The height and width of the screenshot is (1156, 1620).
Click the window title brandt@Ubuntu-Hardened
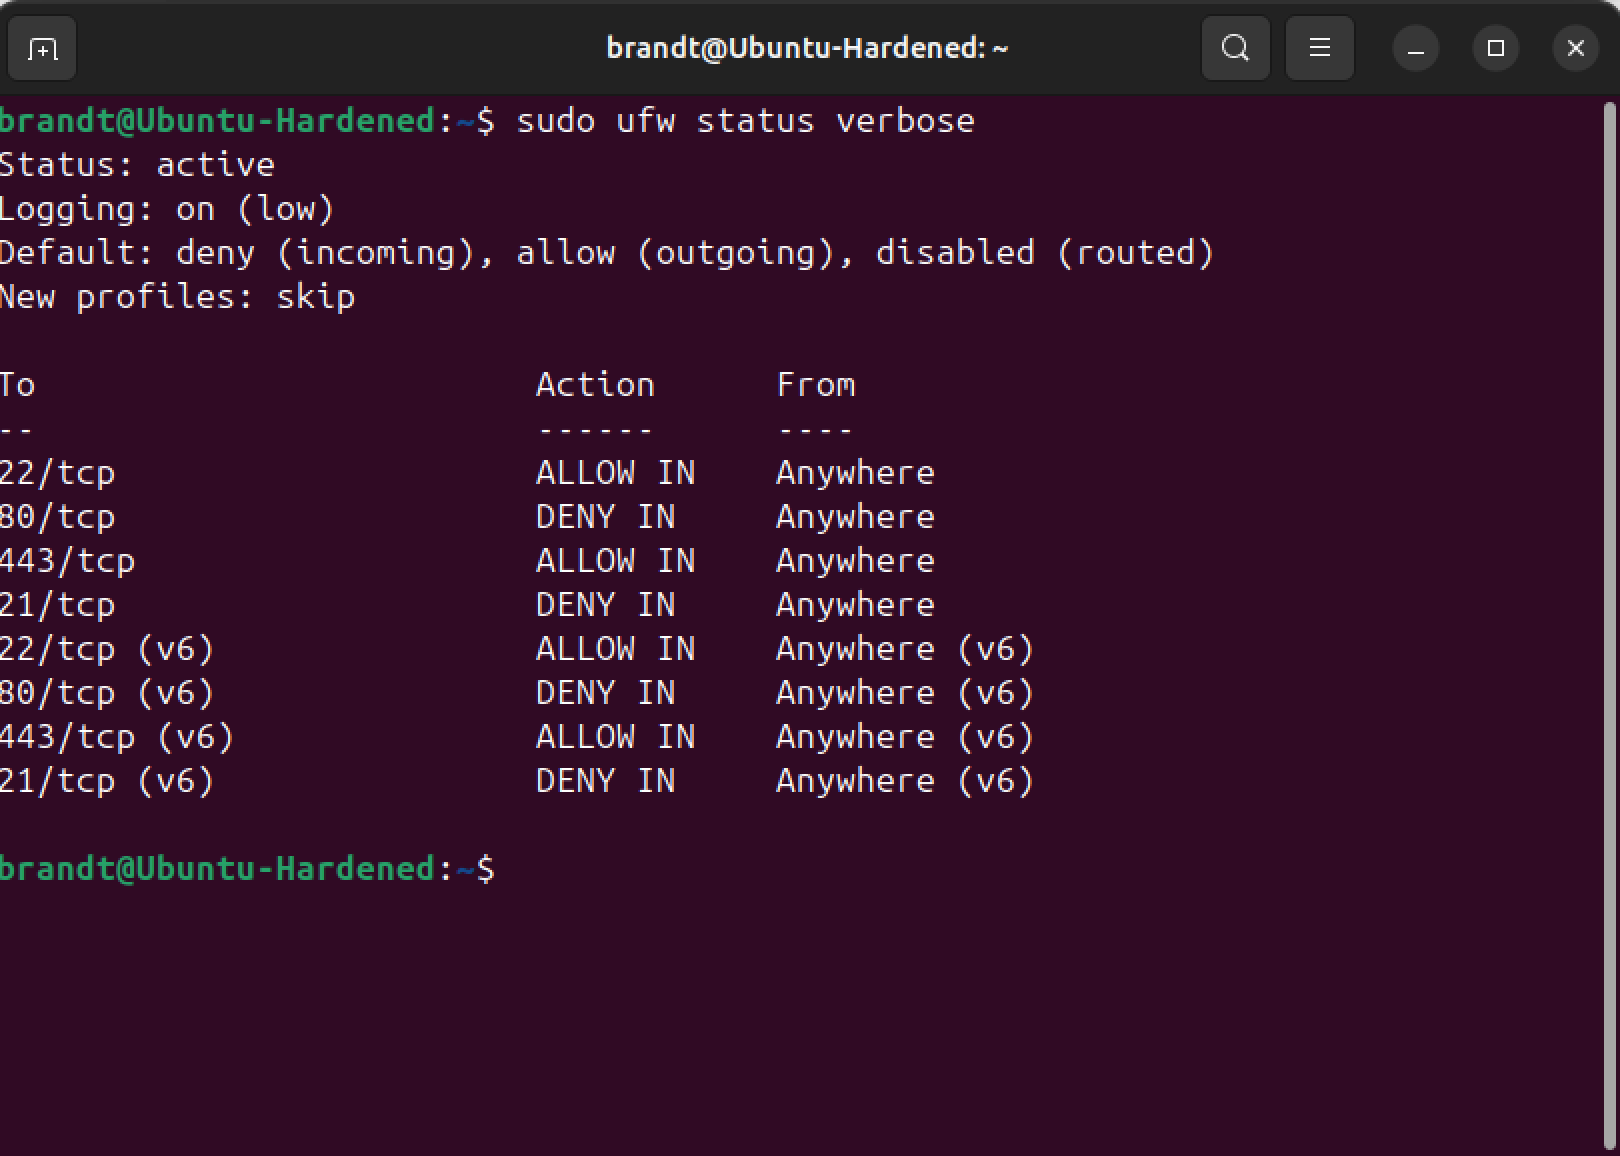[x=807, y=48]
